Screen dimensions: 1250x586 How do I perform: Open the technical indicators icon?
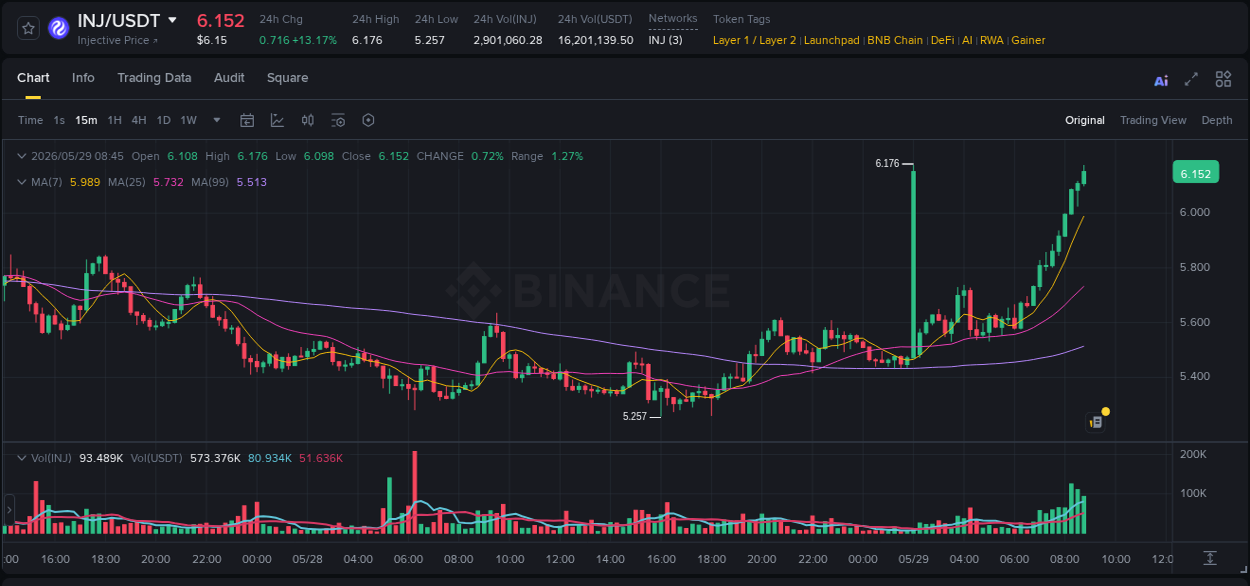pyautogui.click(x=277, y=120)
